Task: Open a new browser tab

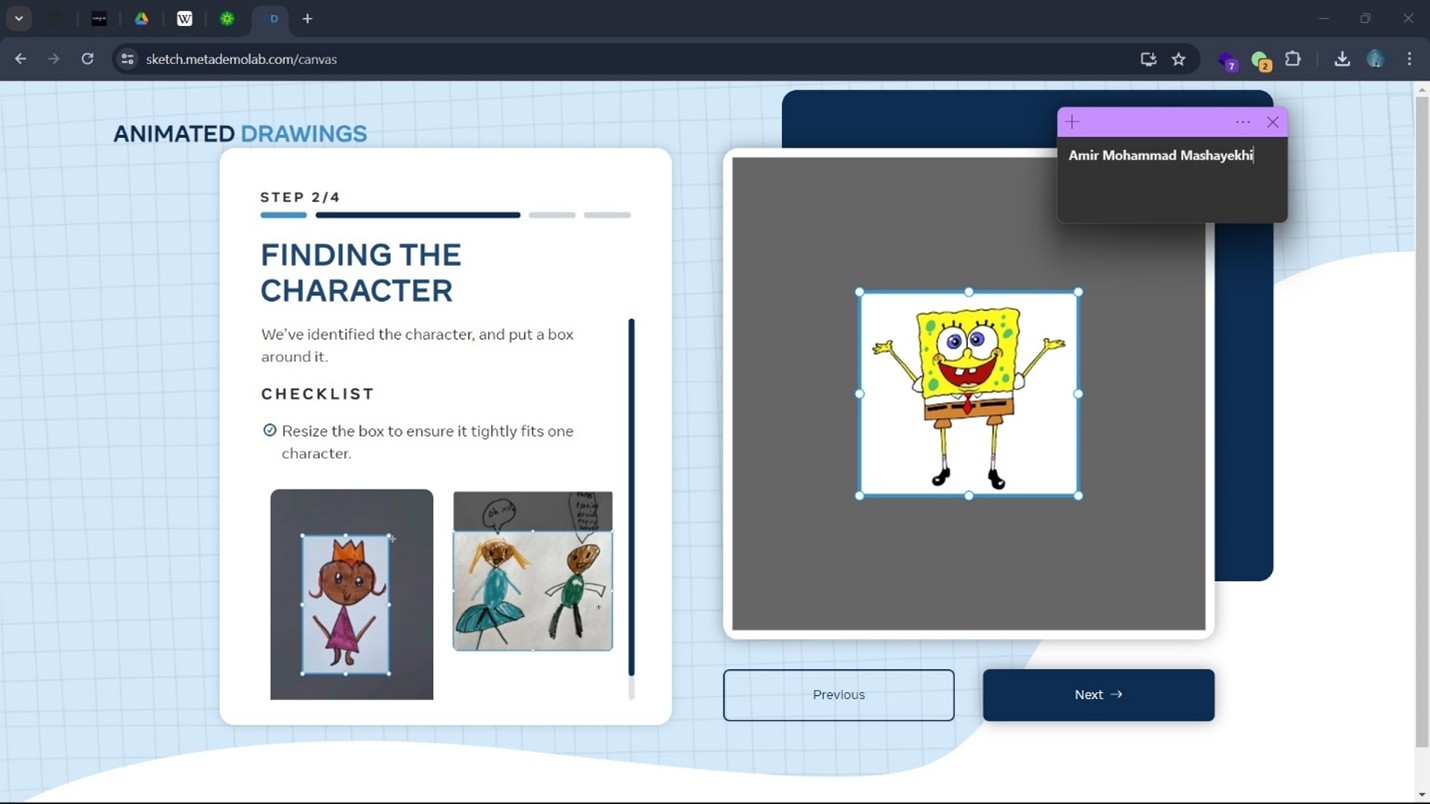Action: 308,19
